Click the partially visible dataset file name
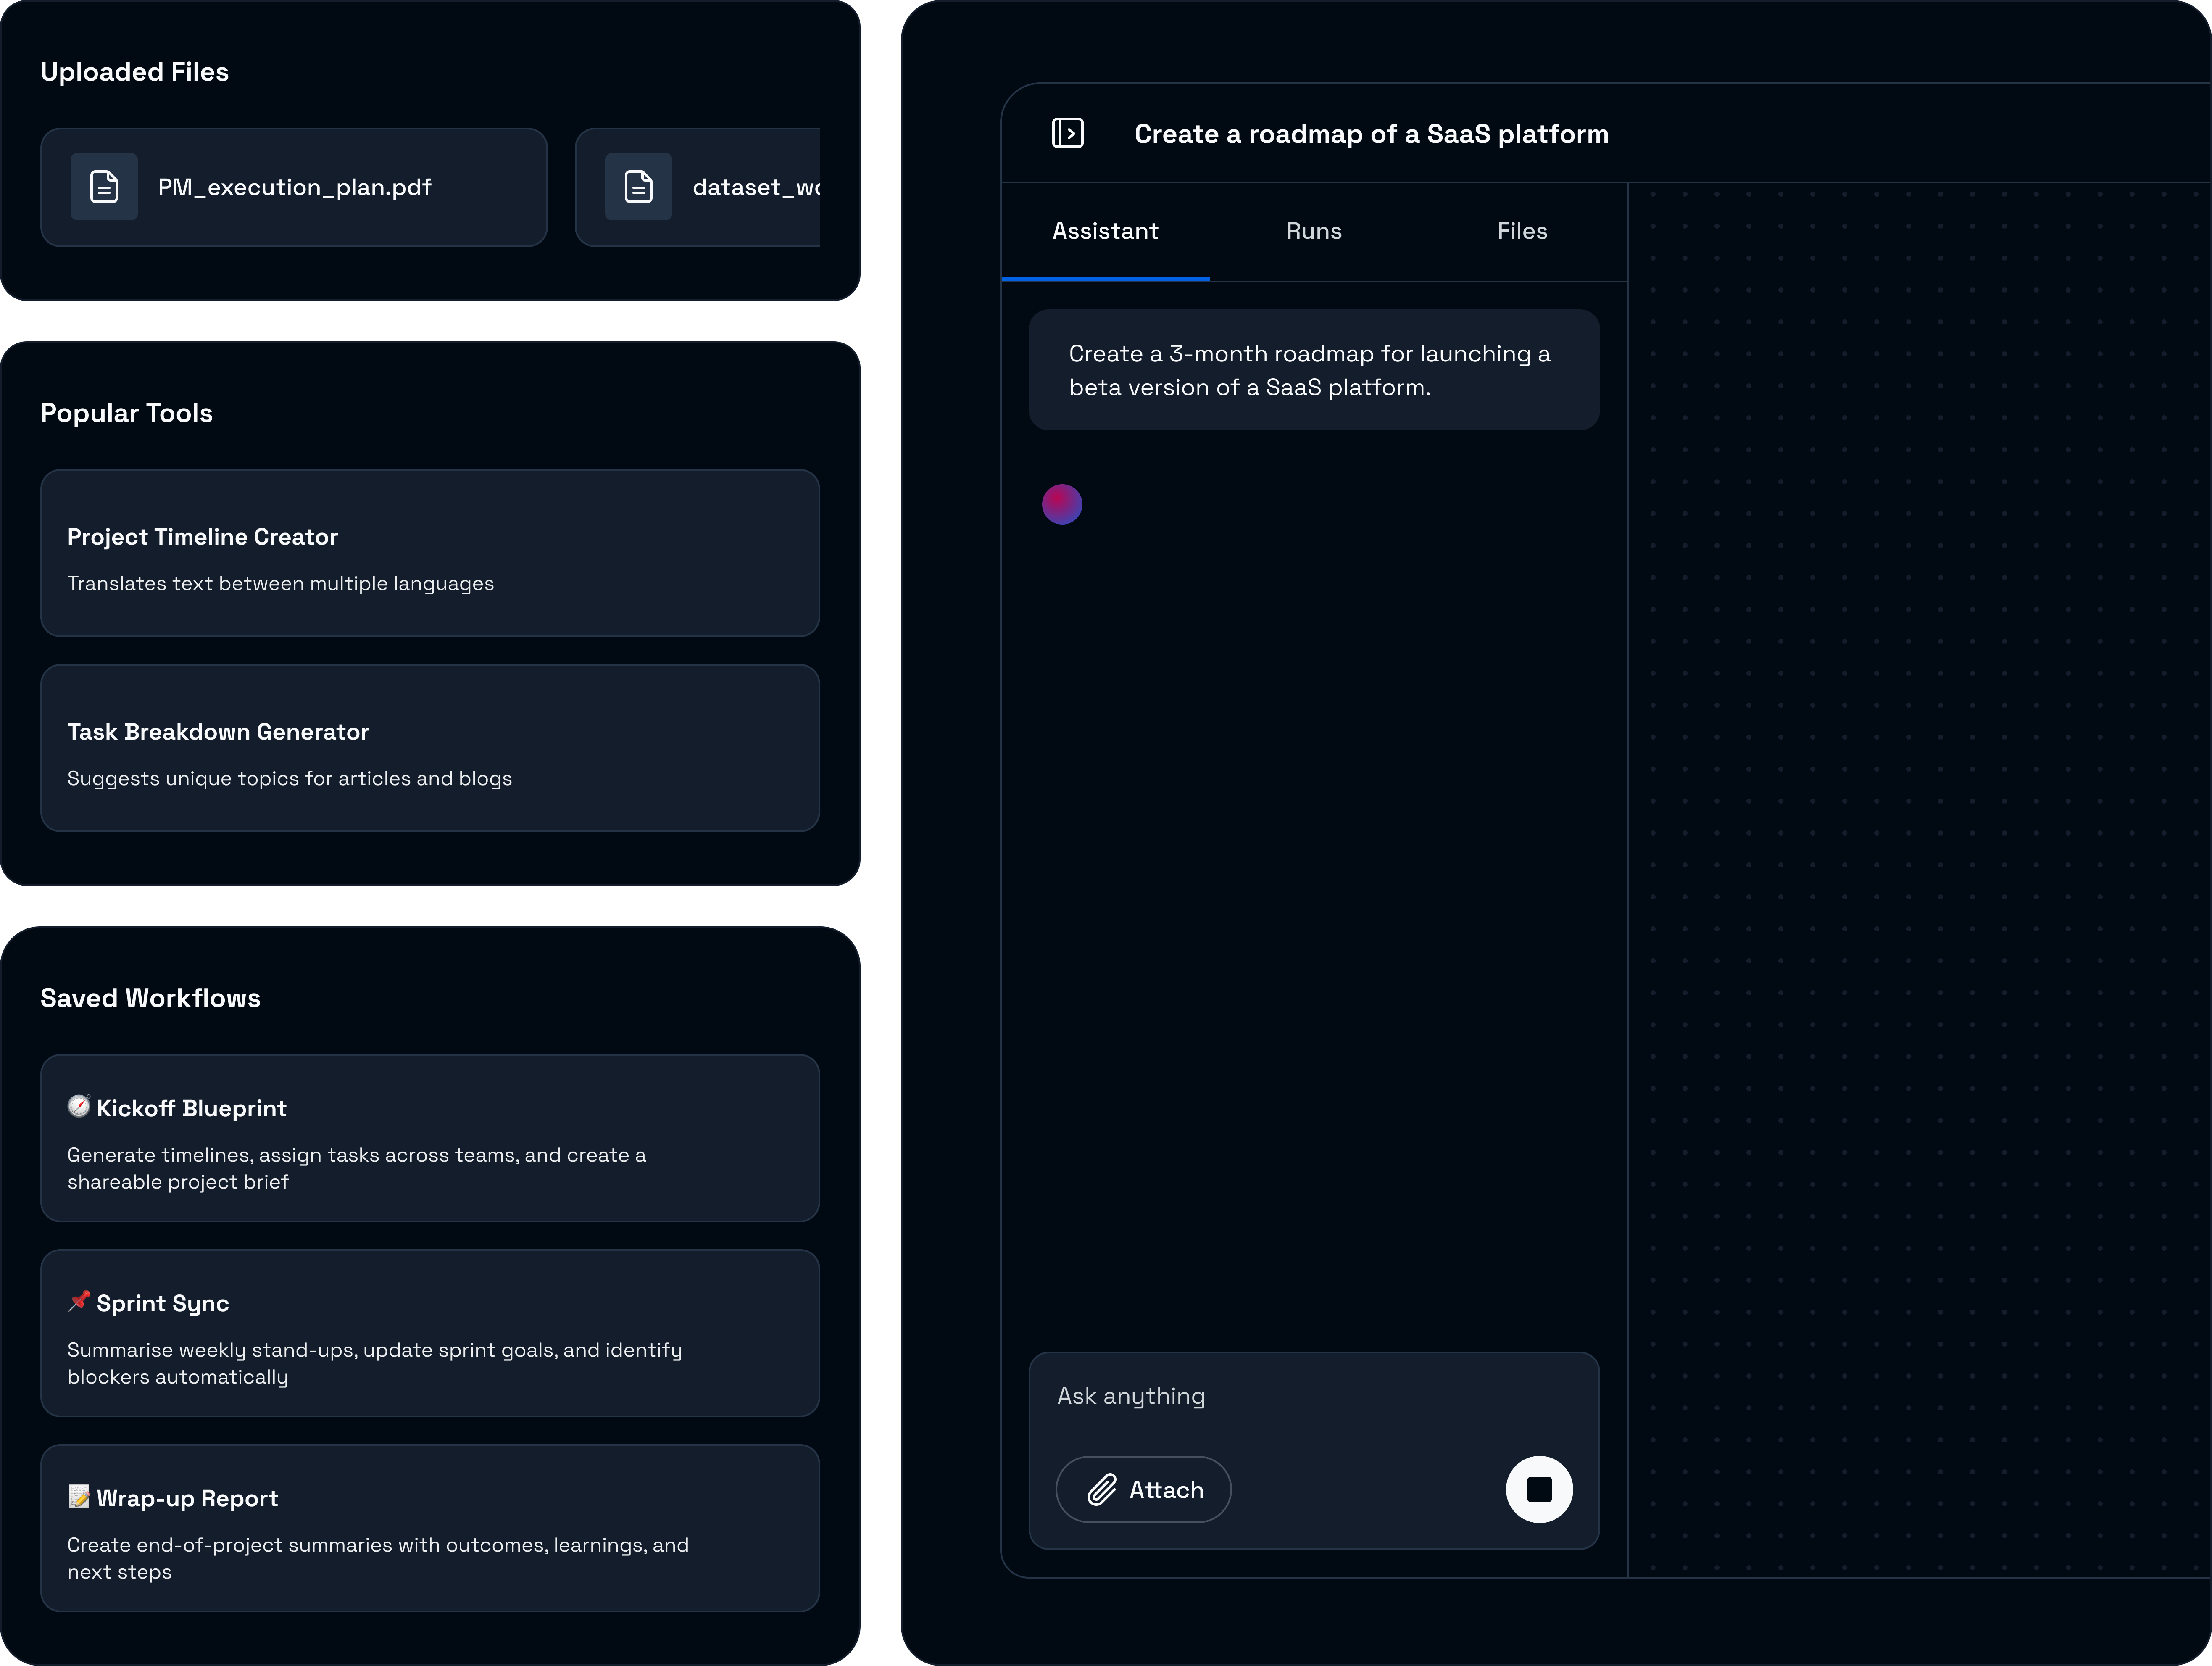 (756, 187)
